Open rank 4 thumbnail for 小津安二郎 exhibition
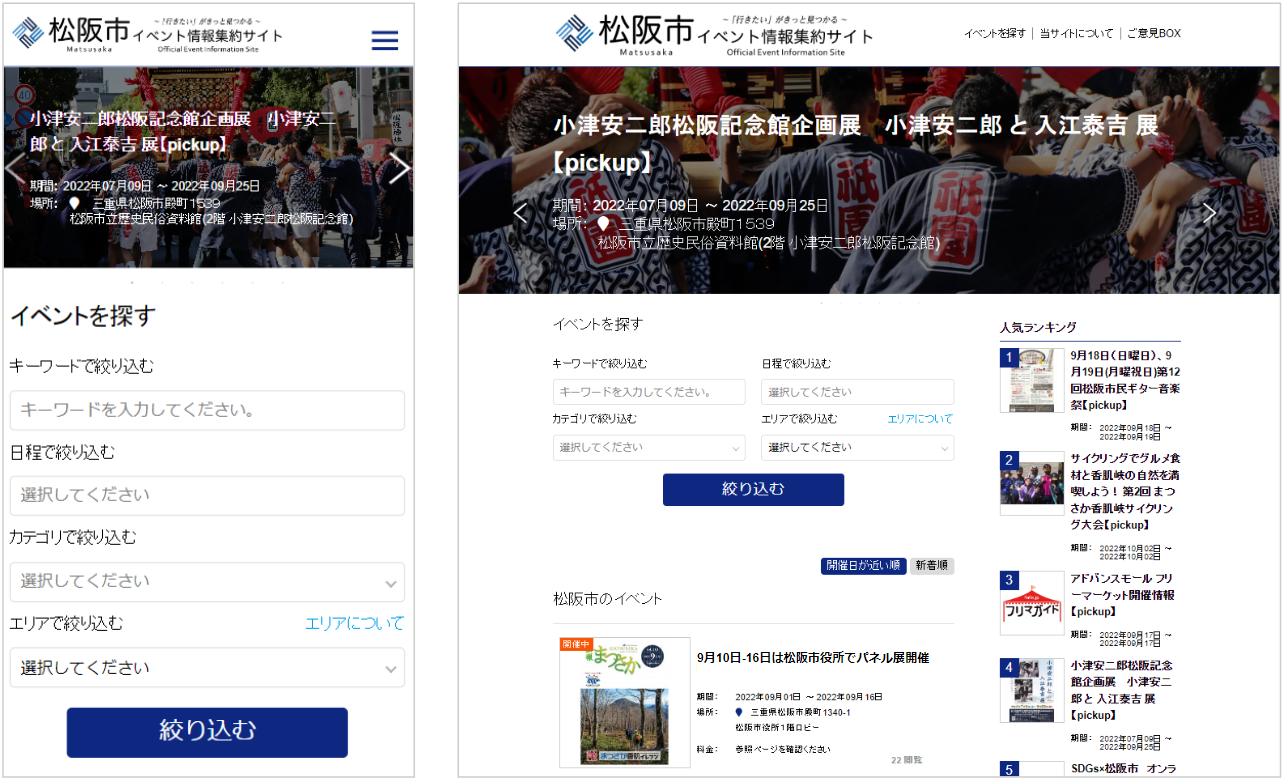Viewport: 1282px width, 778px height. click(x=1032, y=690)
